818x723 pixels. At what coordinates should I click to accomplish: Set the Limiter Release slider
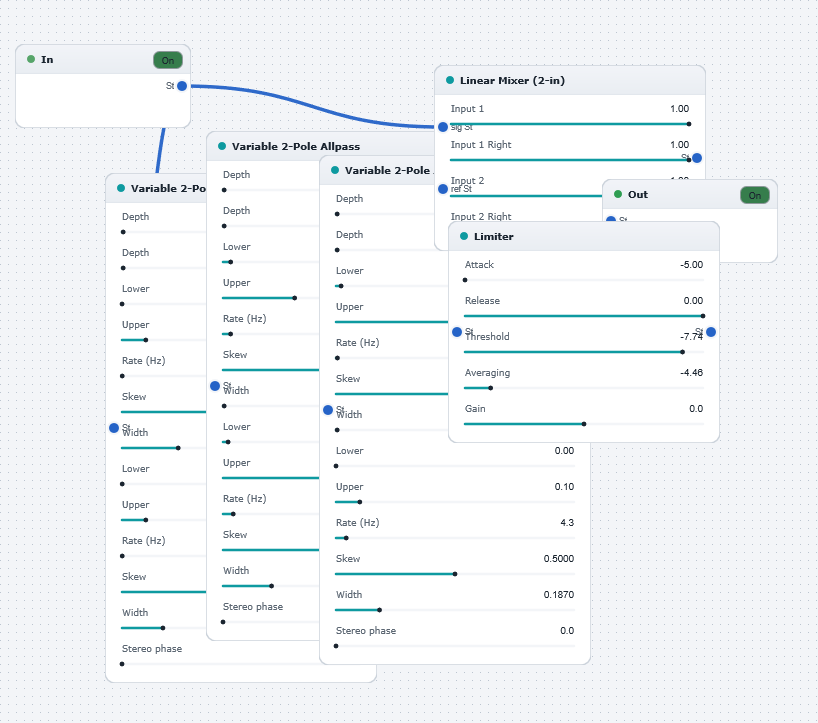584,316
